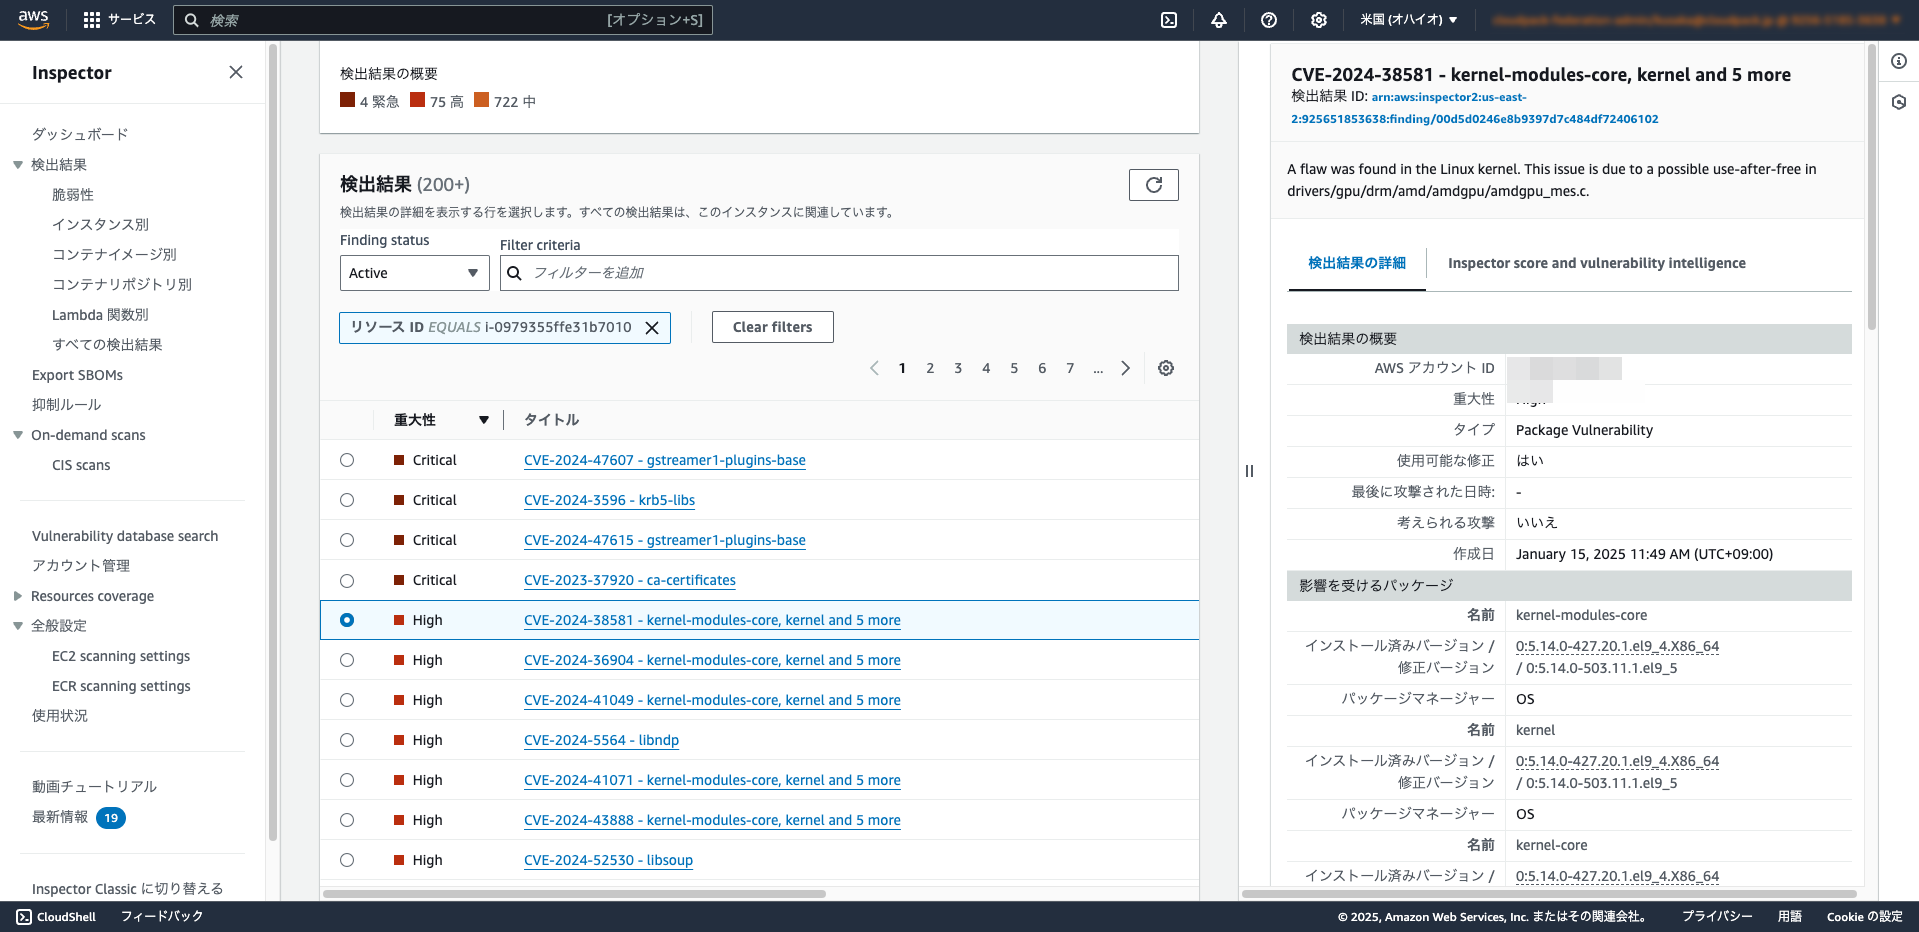Open the AWS services grid menu

point(92,19)
